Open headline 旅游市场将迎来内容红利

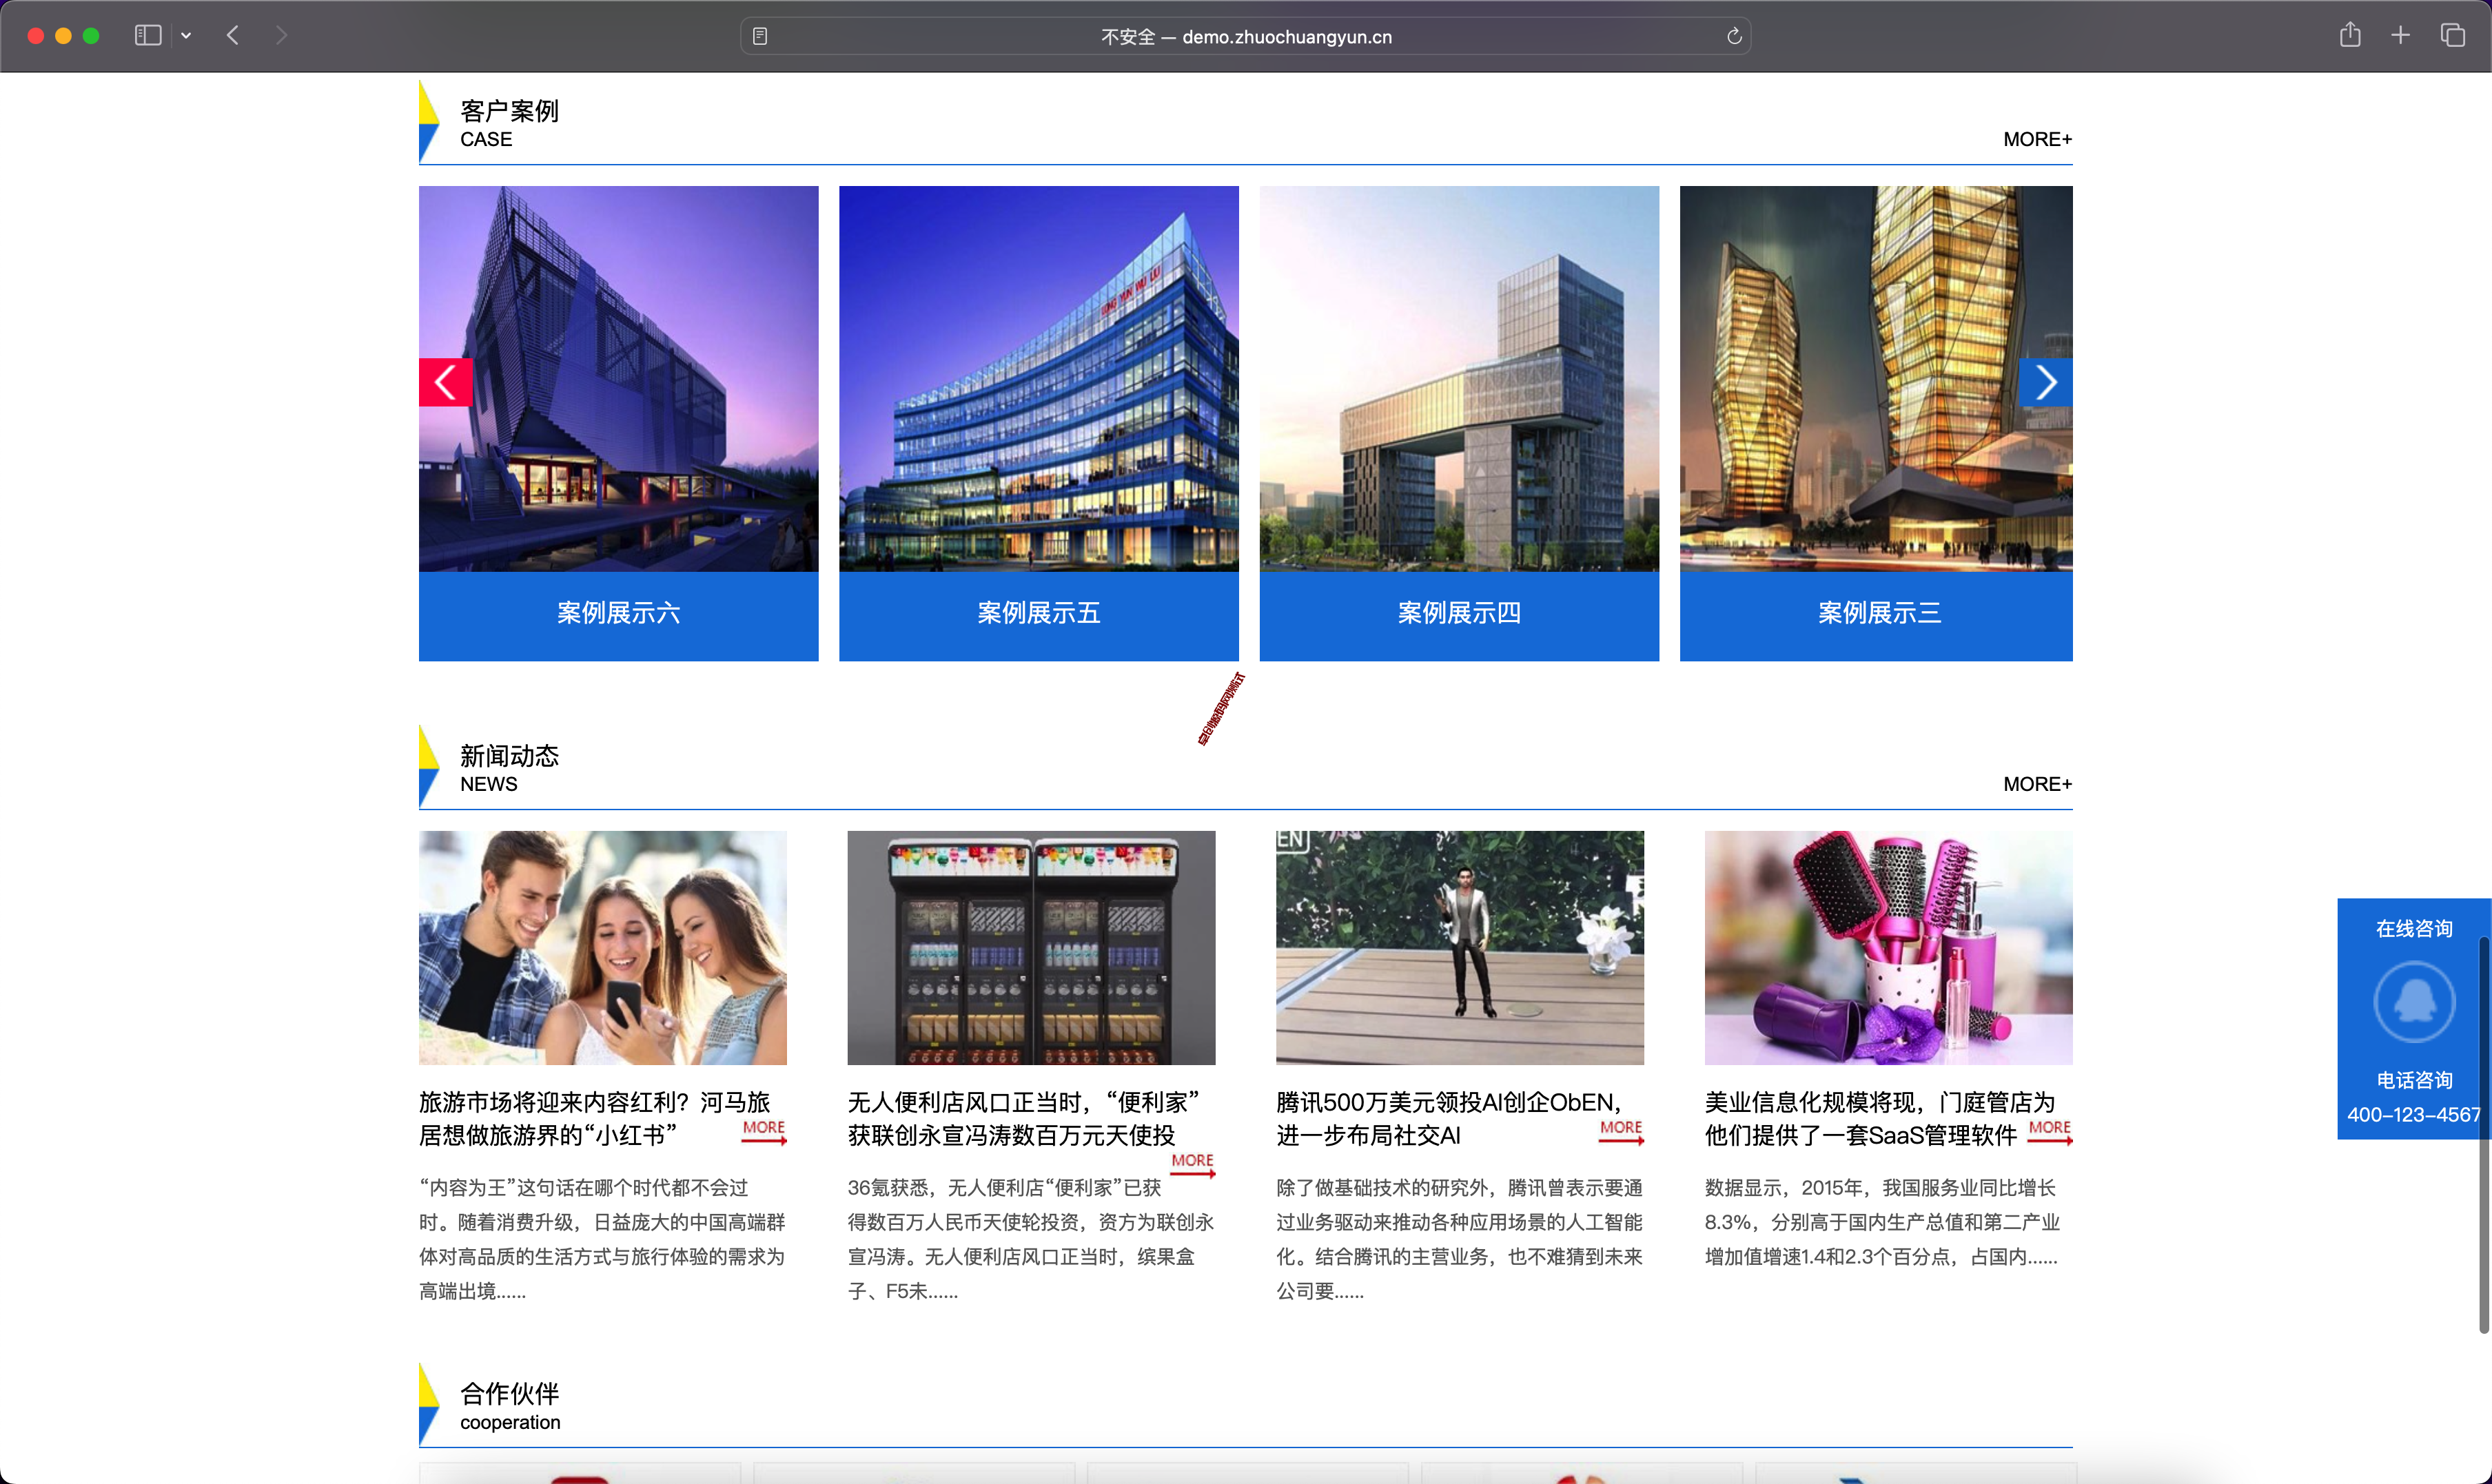tap(594, 1118)
